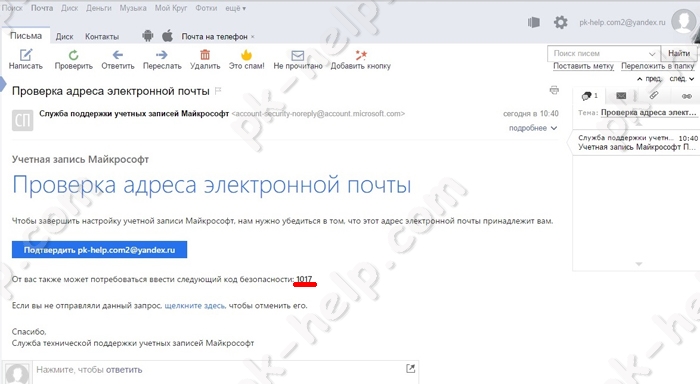The image size is (700, 384).
Task: Check for new mail with Проверить
Action: point(74,59)
